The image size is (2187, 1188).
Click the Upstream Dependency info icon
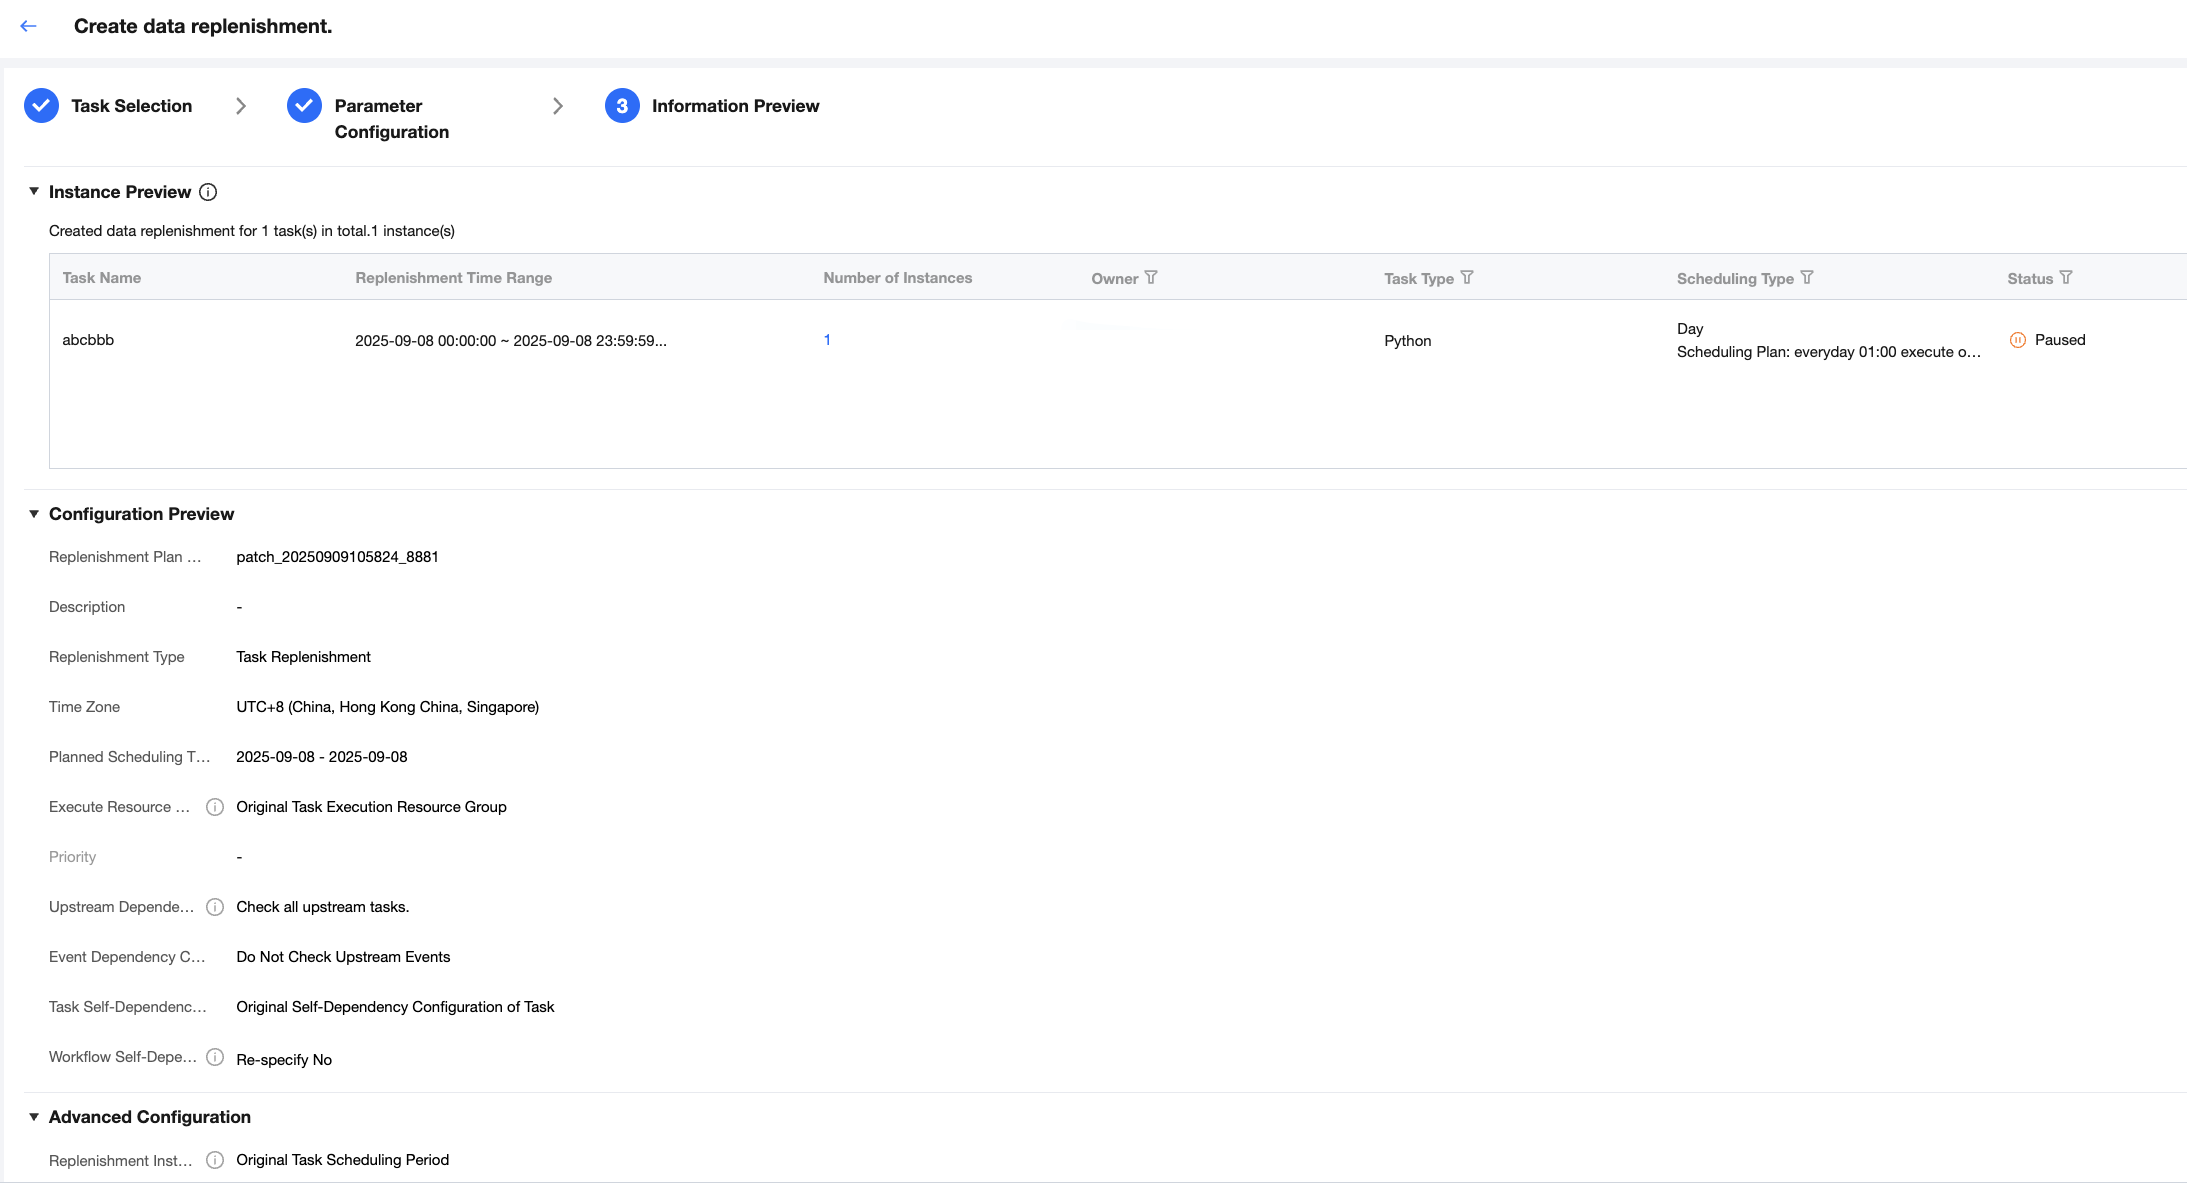(214, 907)
